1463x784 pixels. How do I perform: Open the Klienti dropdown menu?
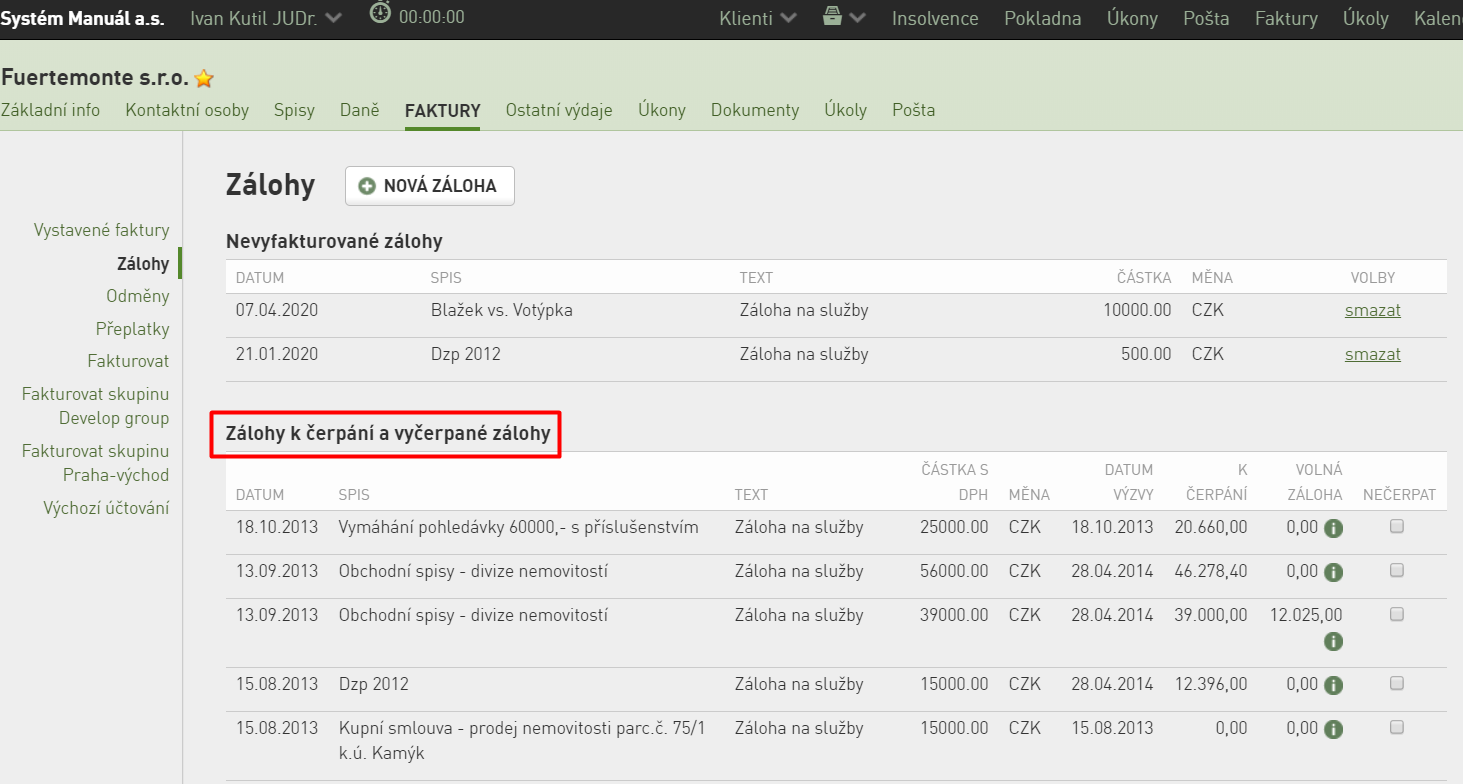[x=758, y=18]
